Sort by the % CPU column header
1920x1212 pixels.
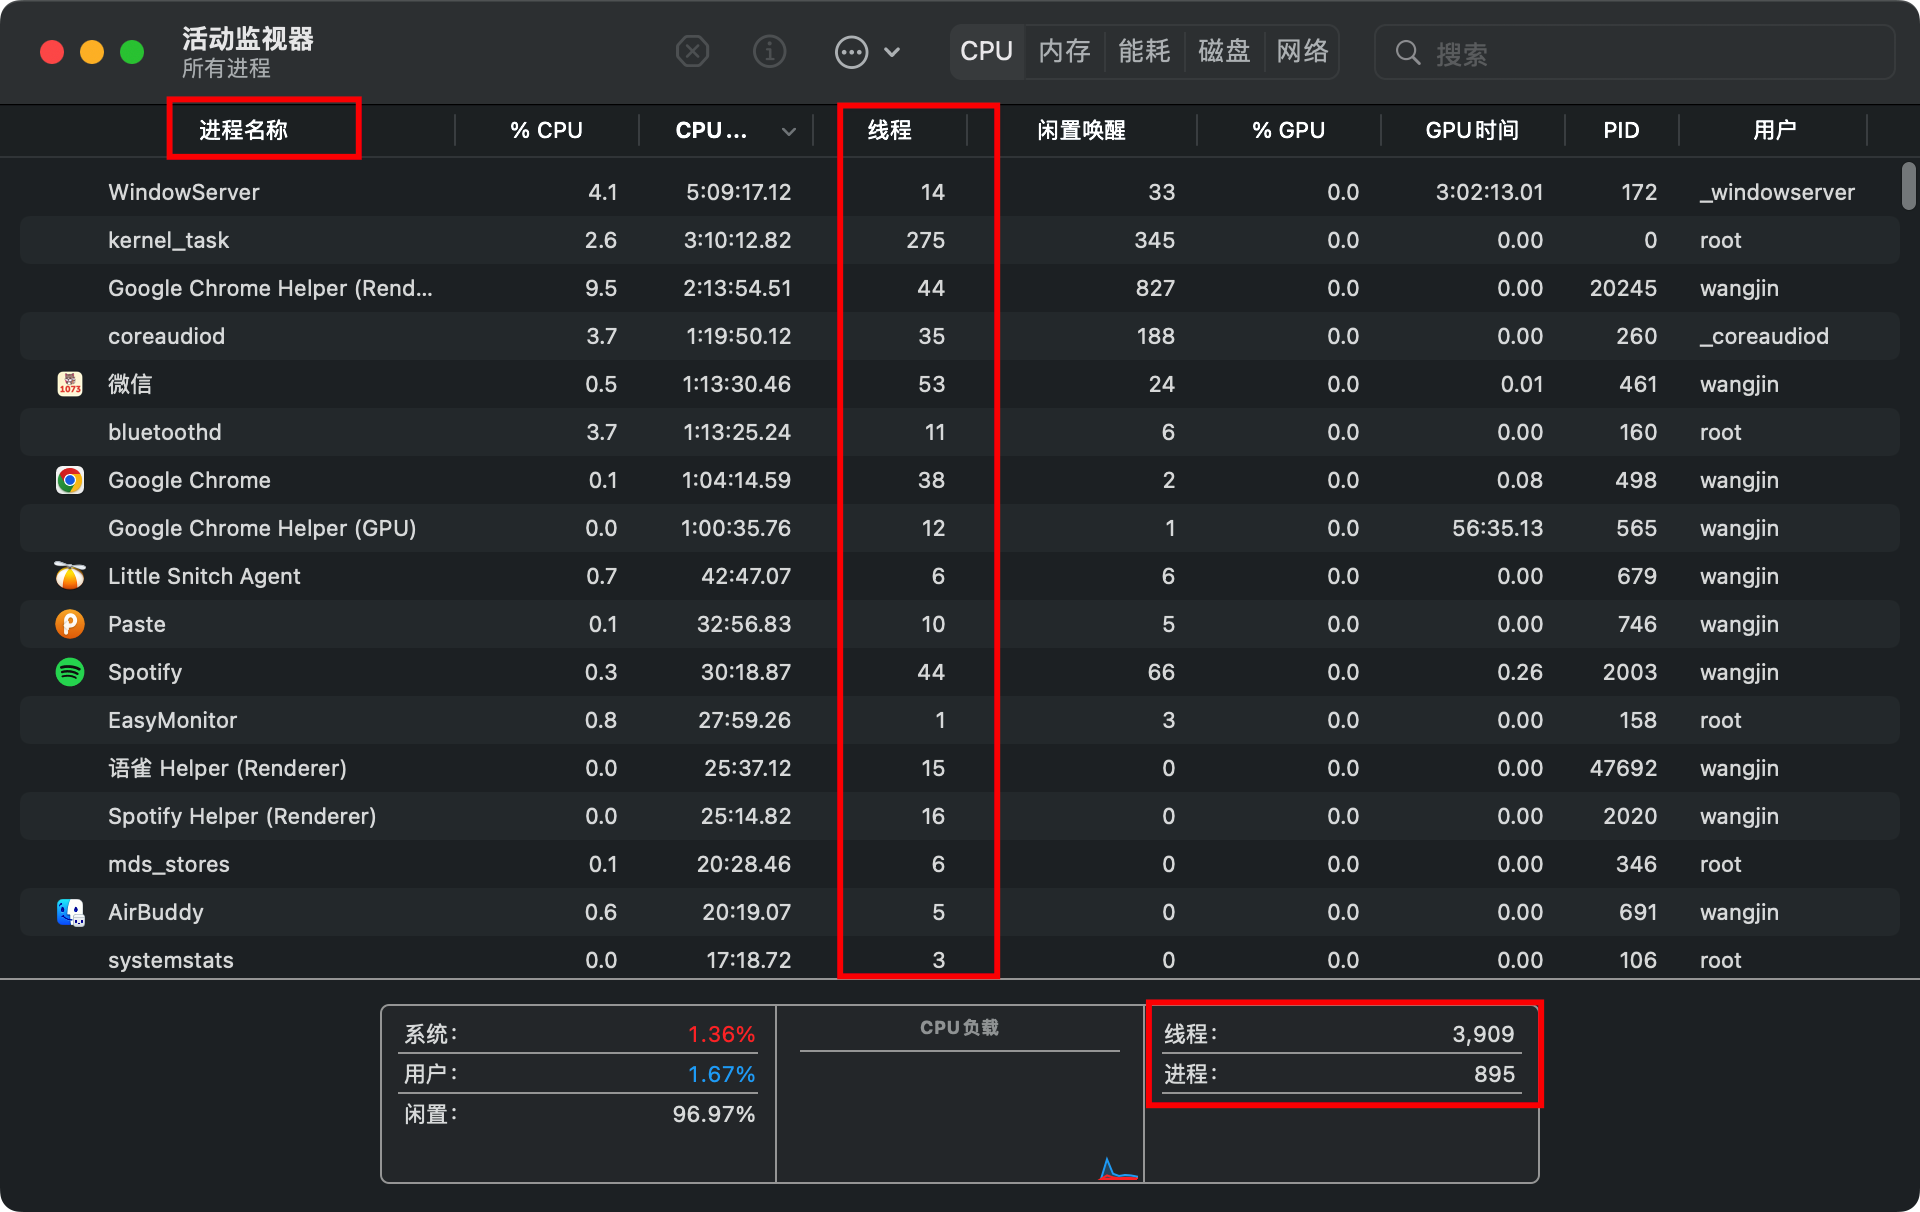click(x=546, y=130)
